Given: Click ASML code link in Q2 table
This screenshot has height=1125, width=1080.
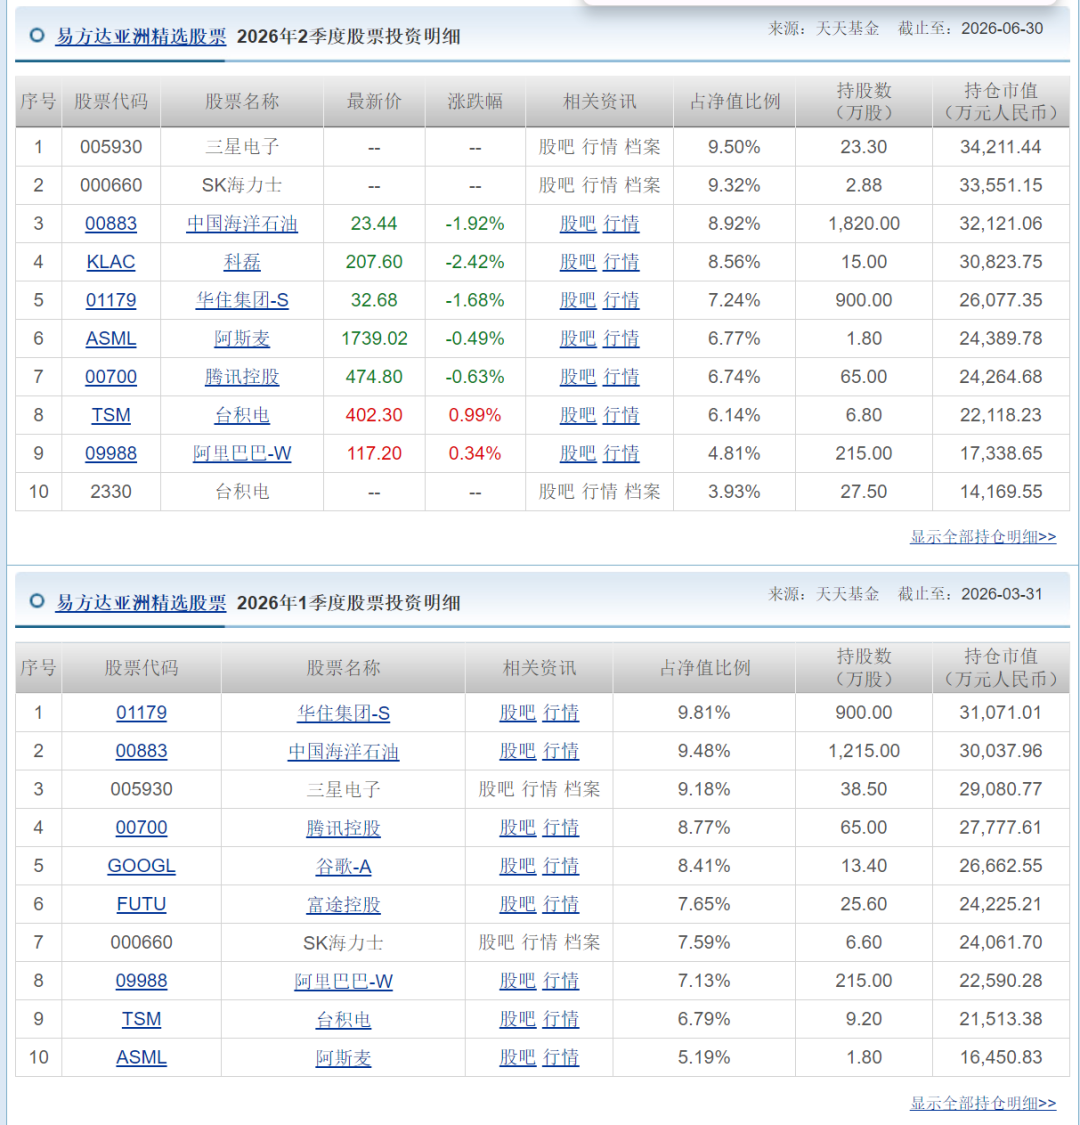Looking at the screenshot, I should coord(111,339).
